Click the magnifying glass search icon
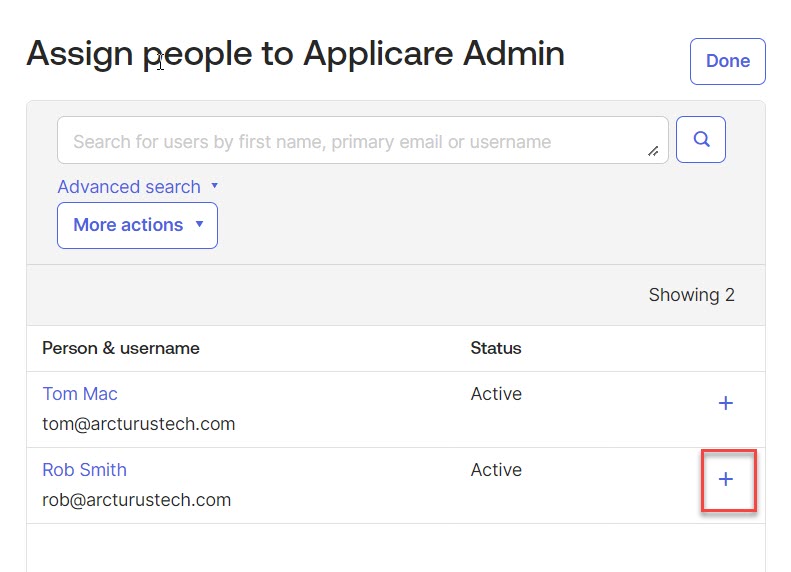The image size is (791, 572). click(x=701, y=140)
